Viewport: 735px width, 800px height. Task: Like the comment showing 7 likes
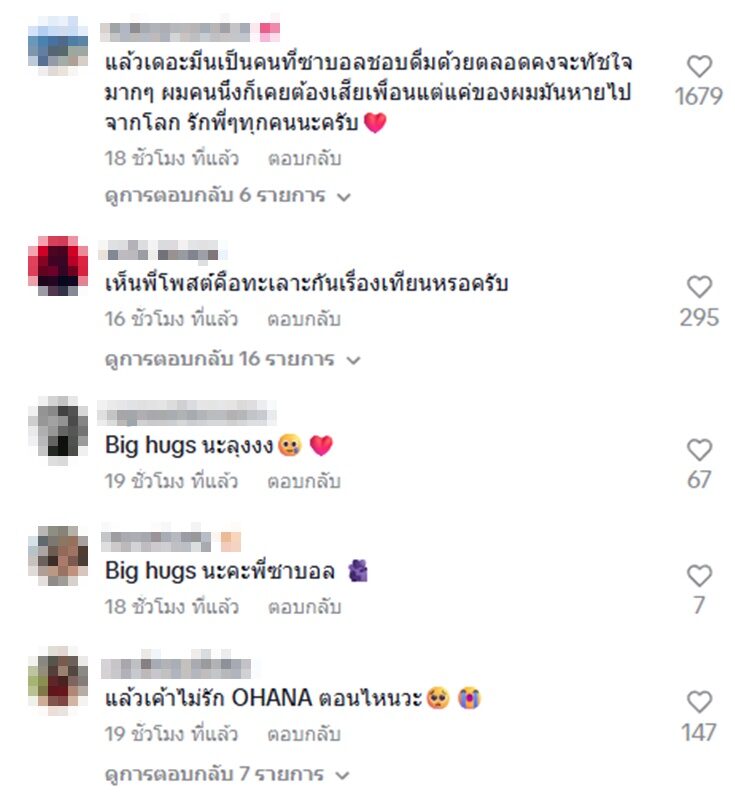699,576
